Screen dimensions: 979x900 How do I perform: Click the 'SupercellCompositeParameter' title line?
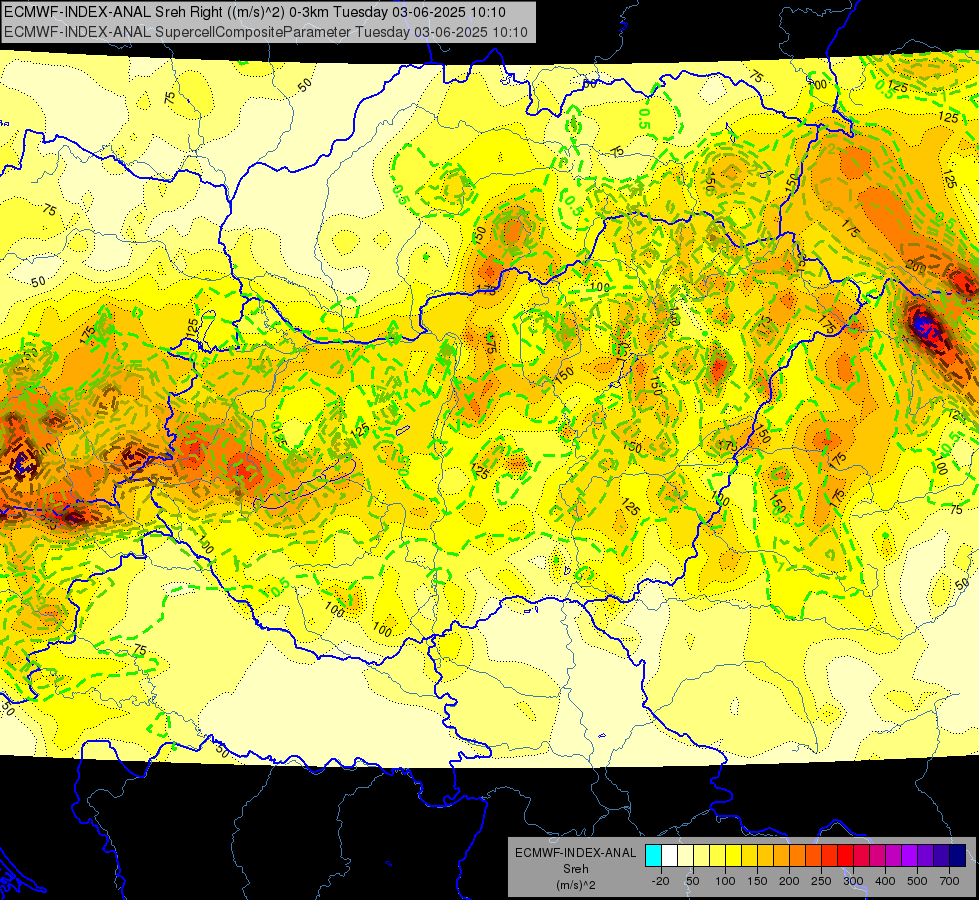coord(266,32)
